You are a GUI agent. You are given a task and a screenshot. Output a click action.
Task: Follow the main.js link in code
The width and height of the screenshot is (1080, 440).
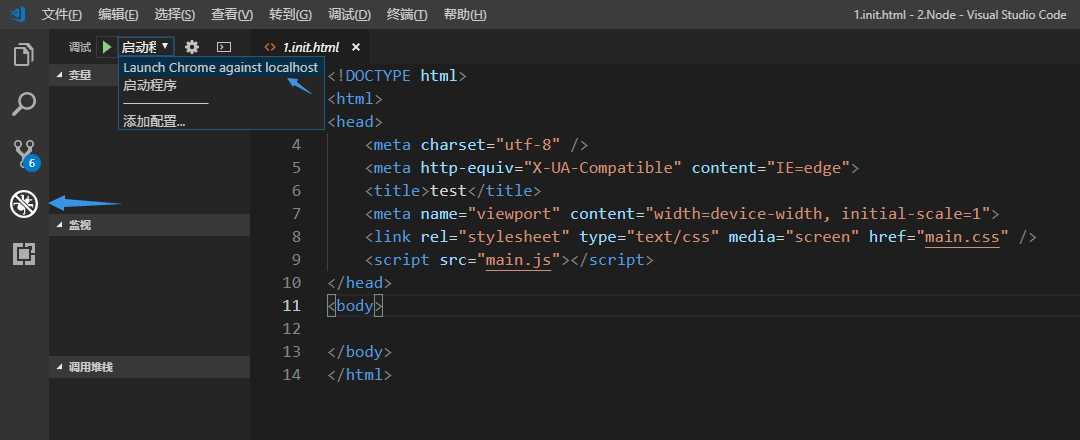click(x=518, y=260)
